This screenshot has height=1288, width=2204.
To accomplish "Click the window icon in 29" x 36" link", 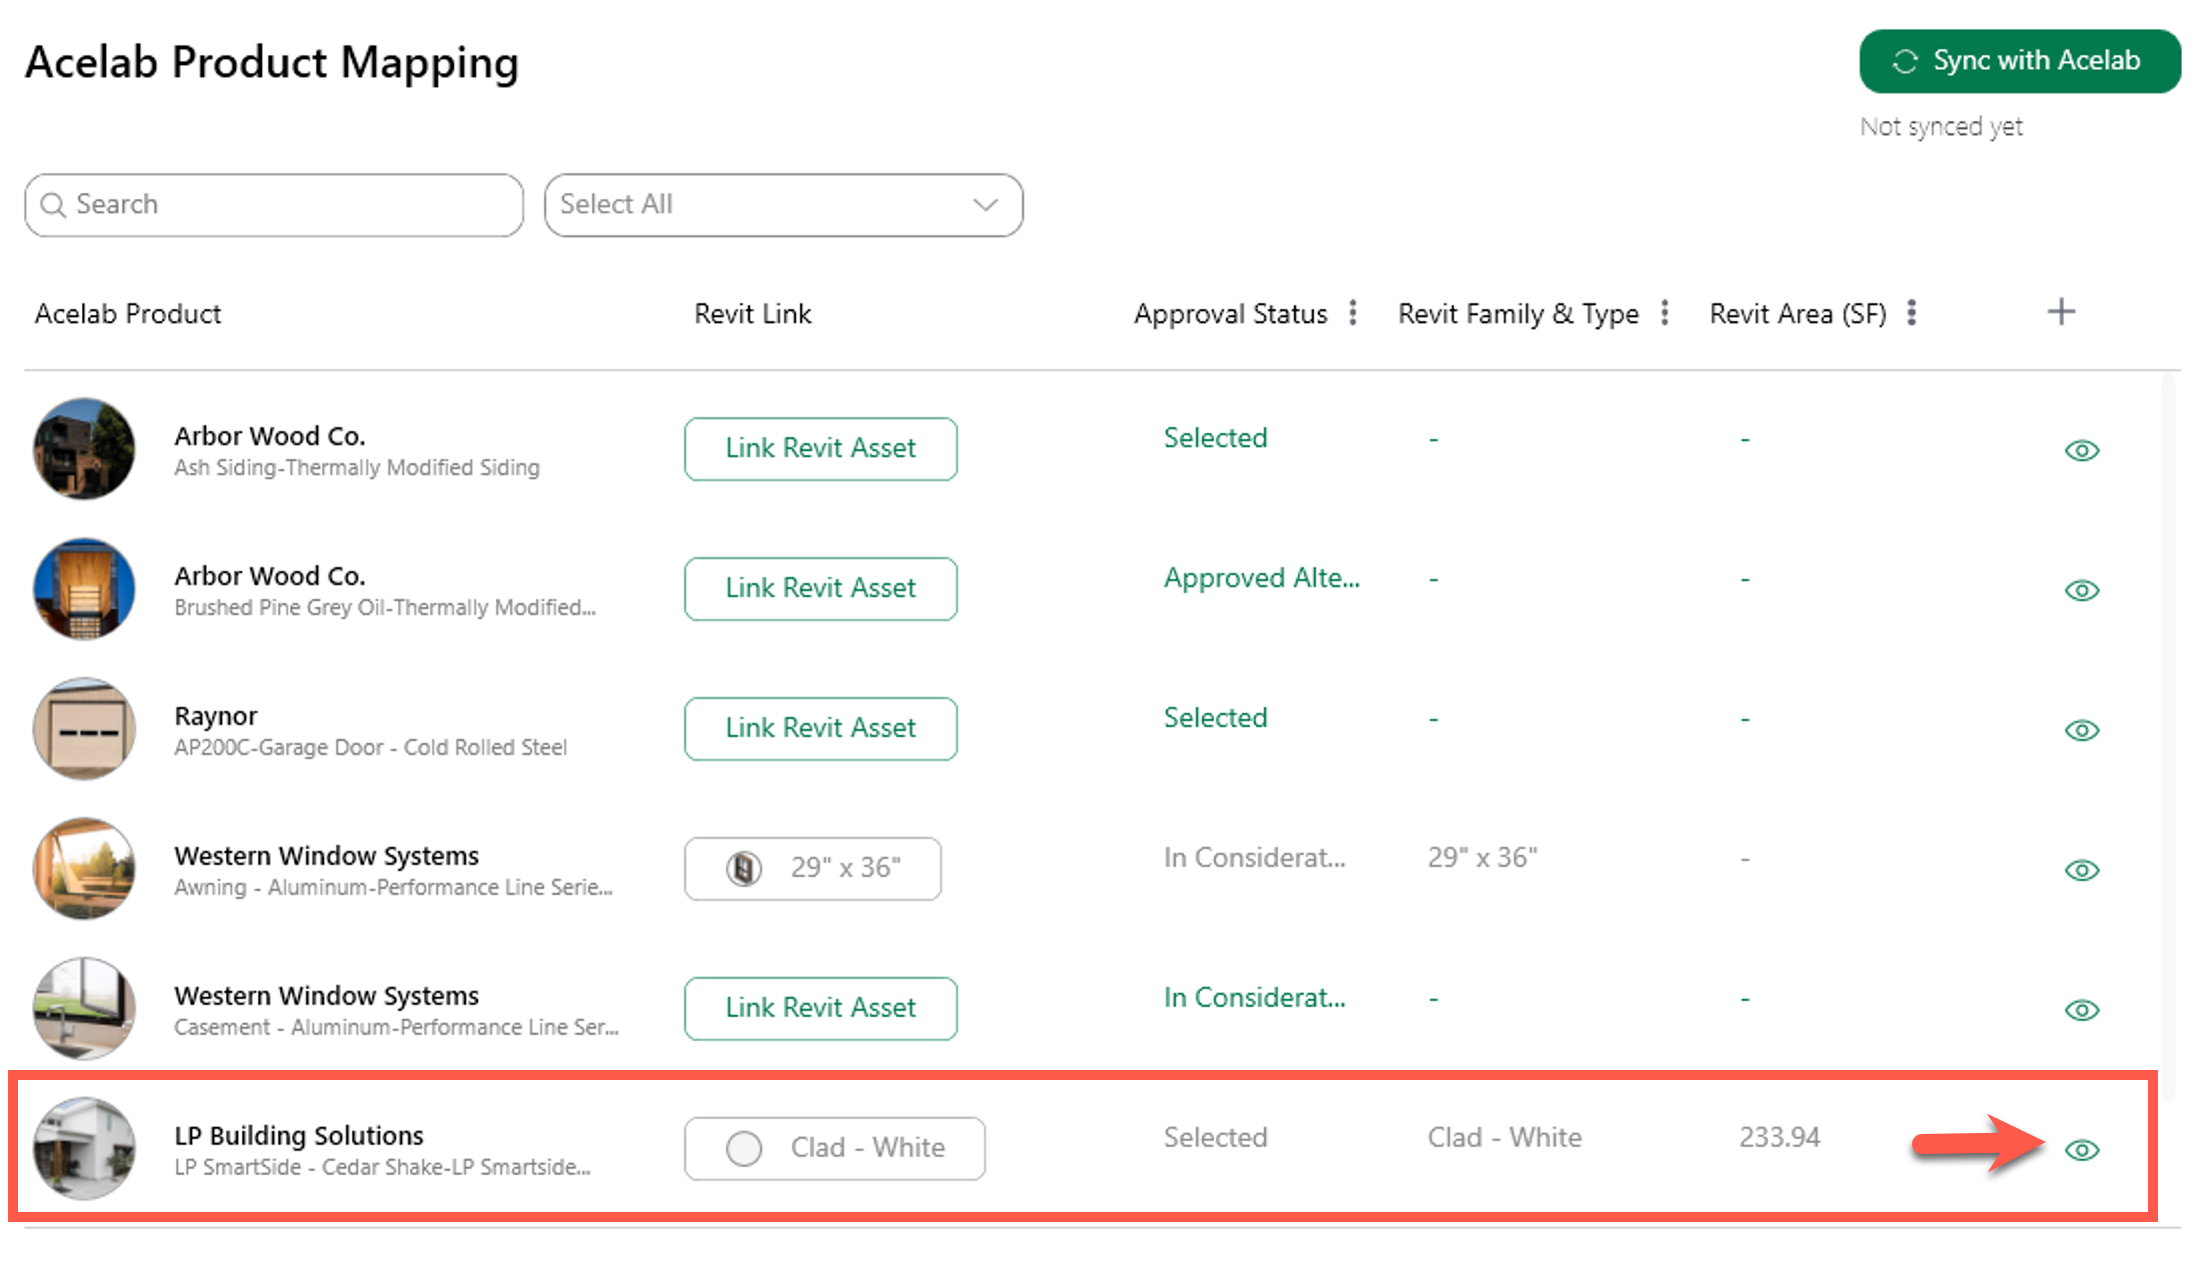I will pos(743,868).
